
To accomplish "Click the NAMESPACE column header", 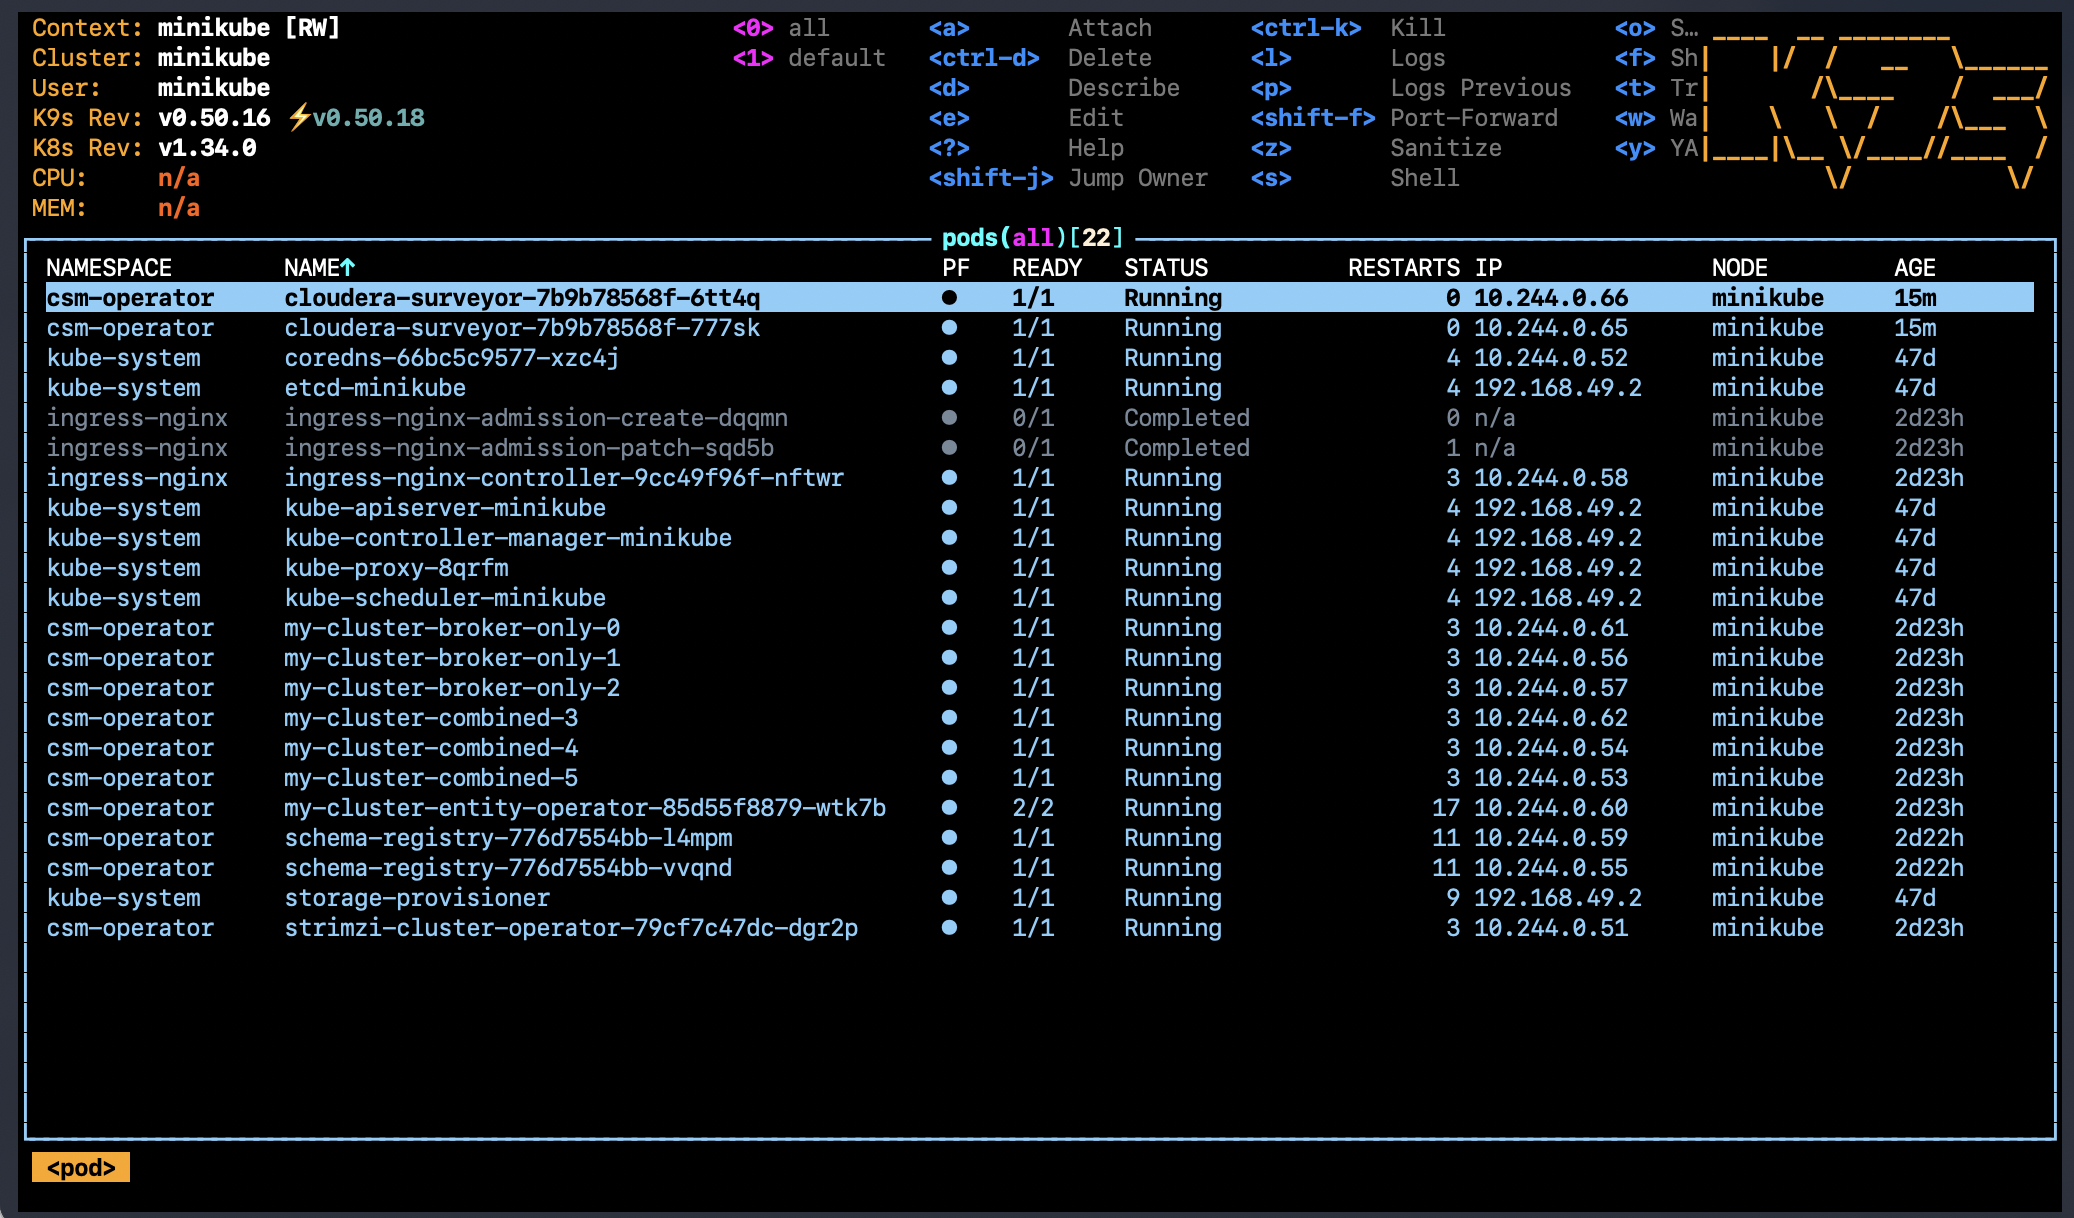I will pos(109,268).
